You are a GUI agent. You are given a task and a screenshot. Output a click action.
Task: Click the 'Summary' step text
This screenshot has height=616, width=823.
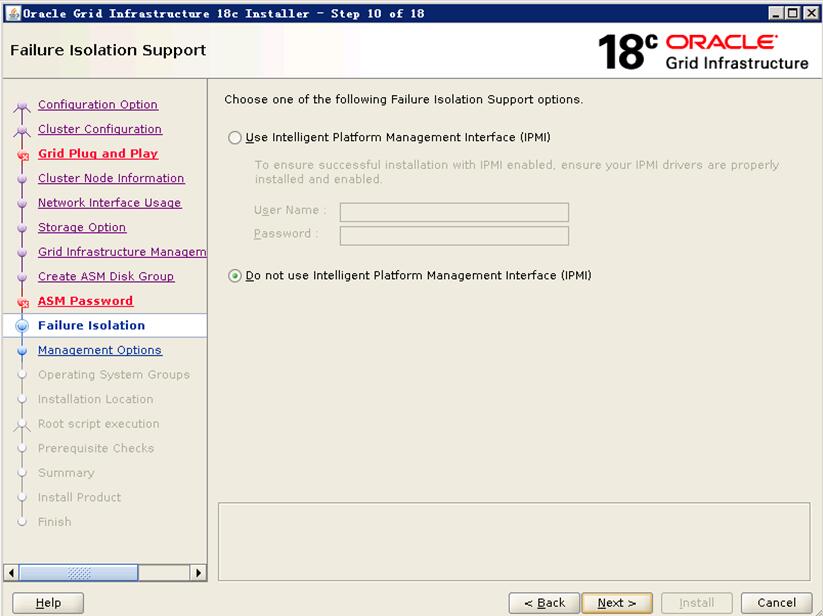point(66,473)
